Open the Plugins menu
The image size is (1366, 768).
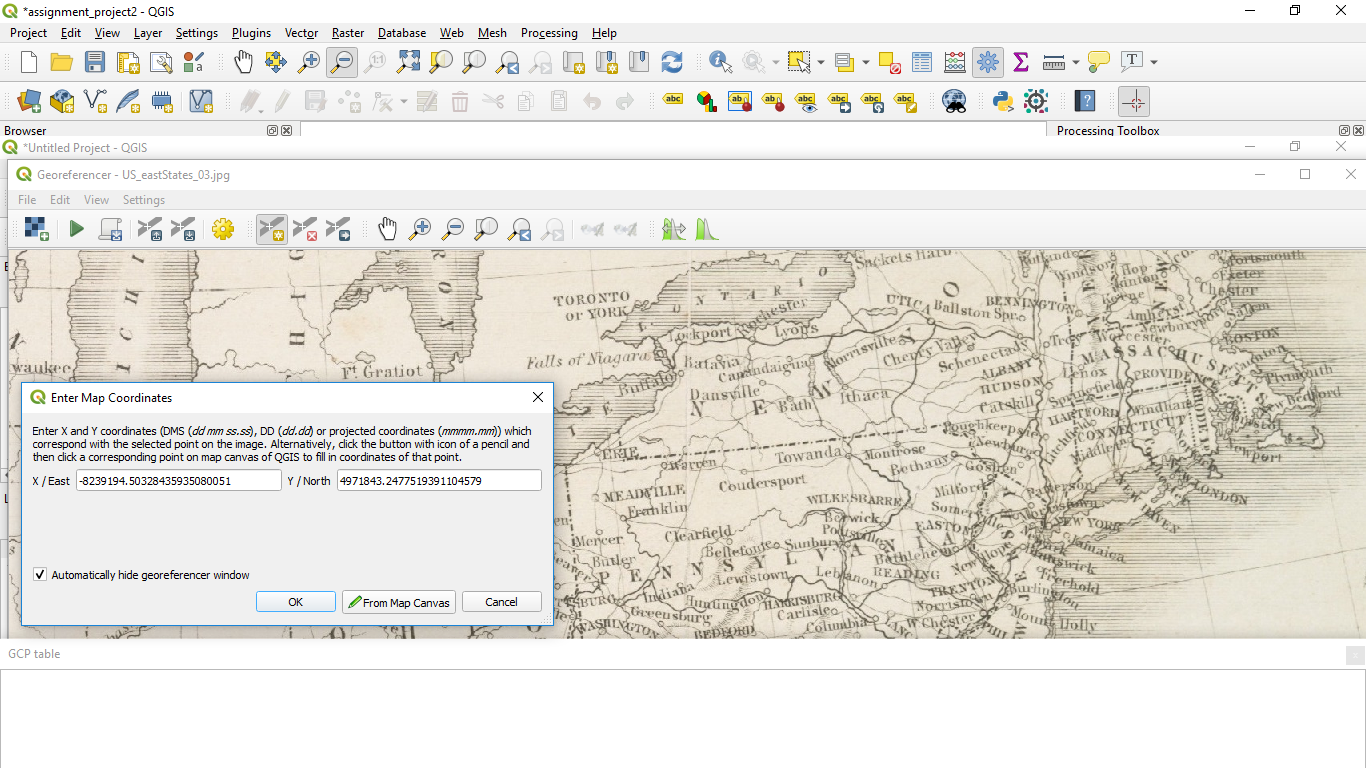[251, 33]
